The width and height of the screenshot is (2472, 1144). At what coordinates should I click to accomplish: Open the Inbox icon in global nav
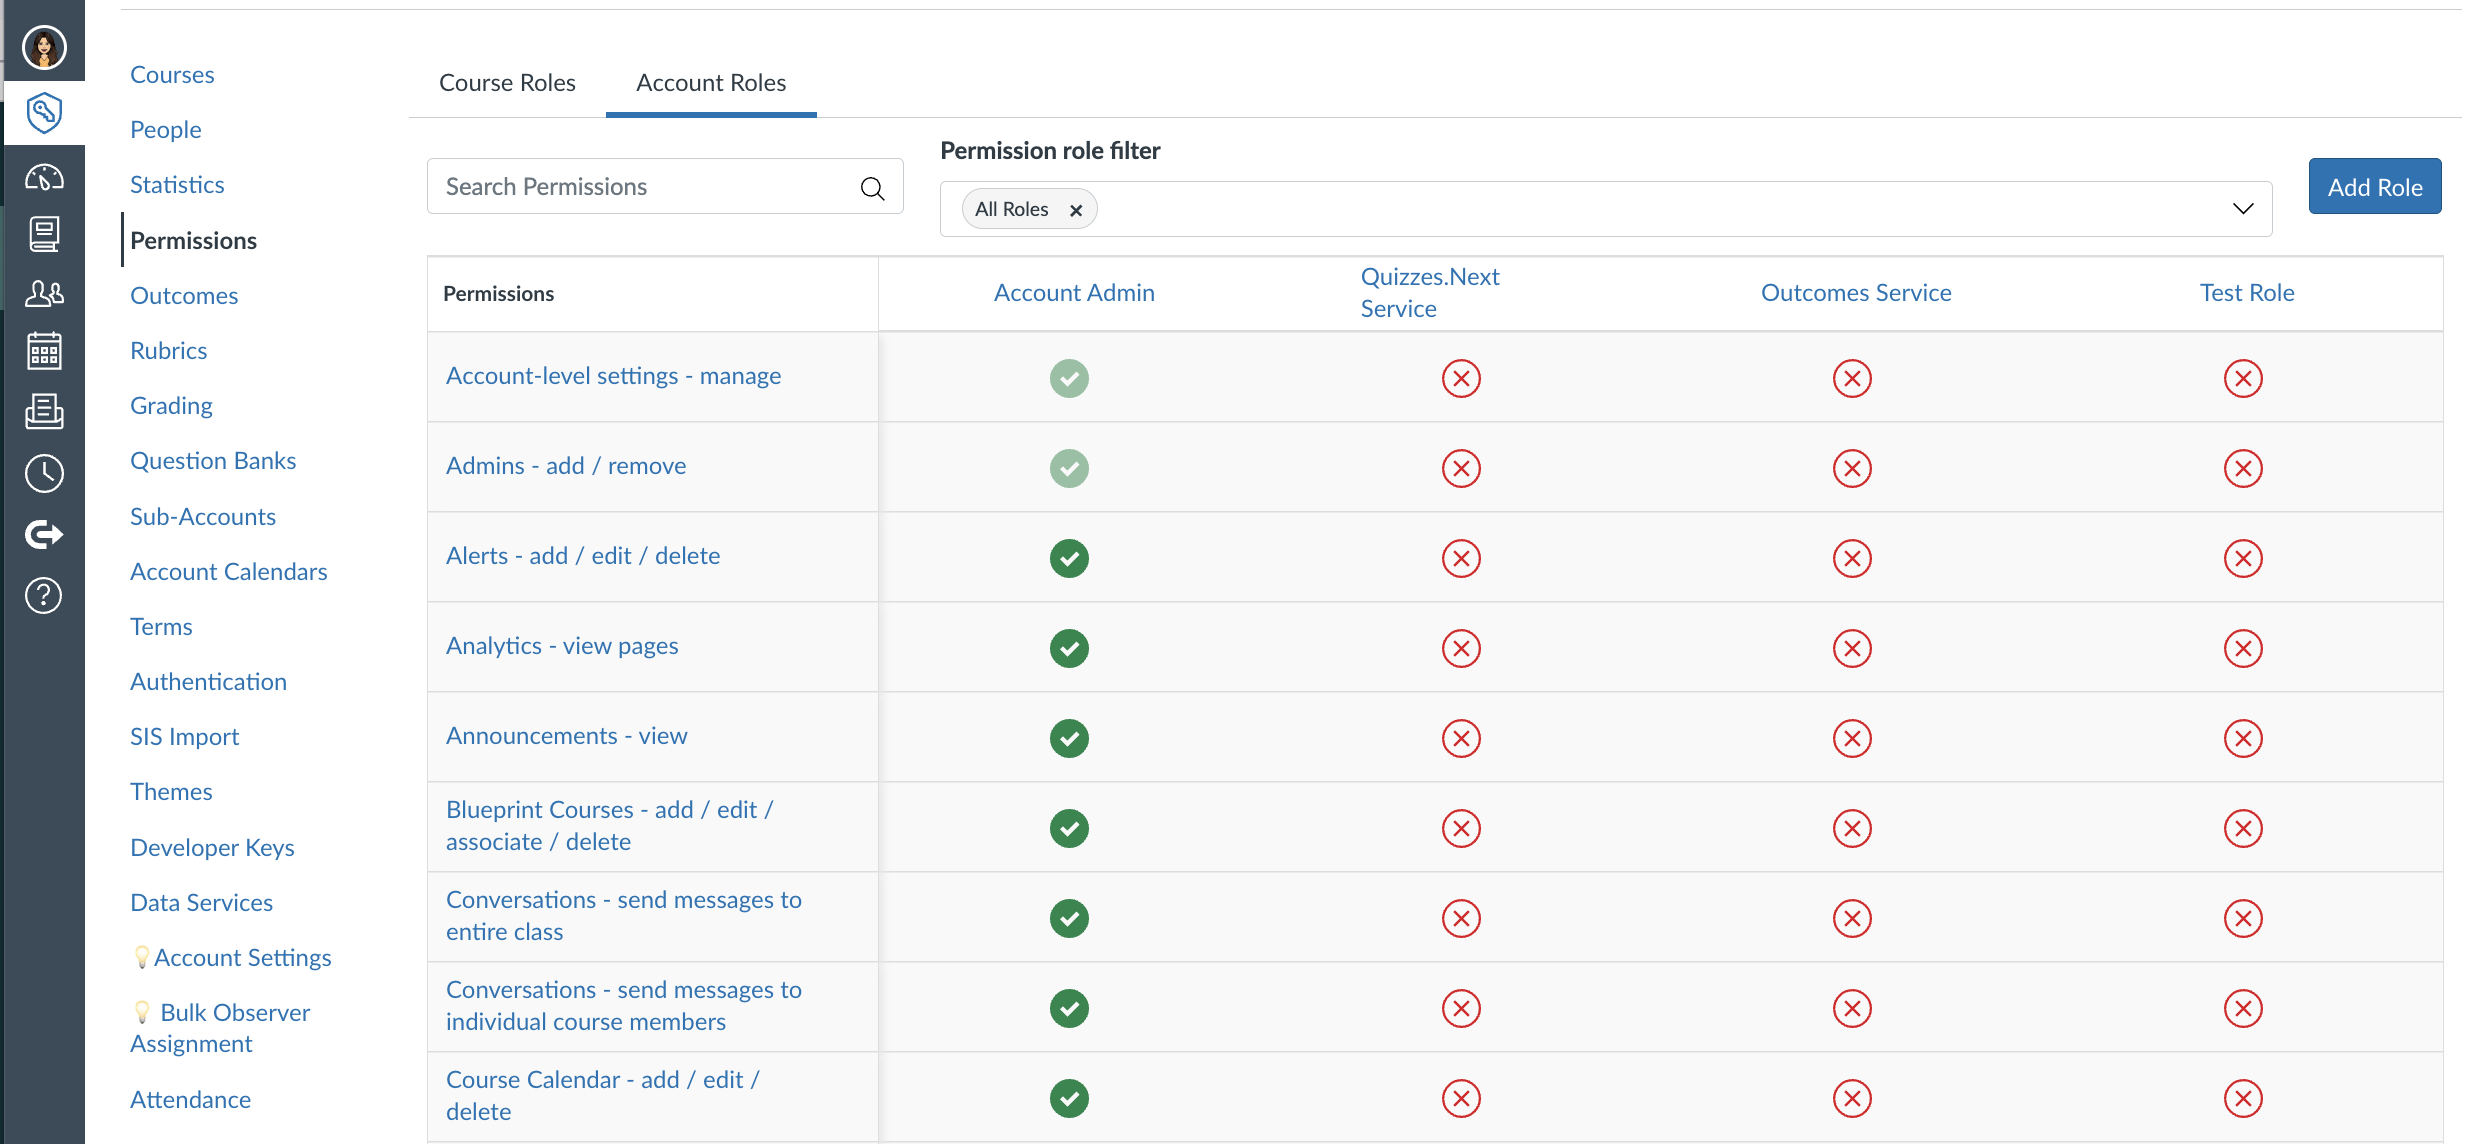[x=44, y=411]
